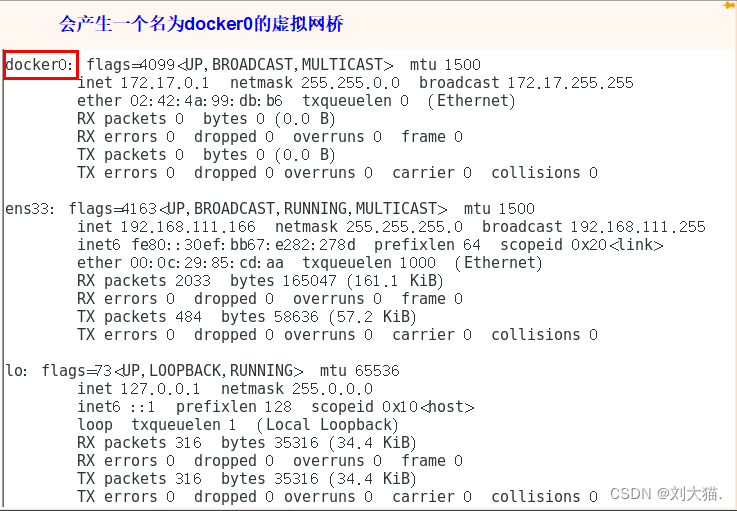Image resolution: width=737 pixels, height=511 pixels.
Task: Click the orange pushpin icon
Action: 729,5
